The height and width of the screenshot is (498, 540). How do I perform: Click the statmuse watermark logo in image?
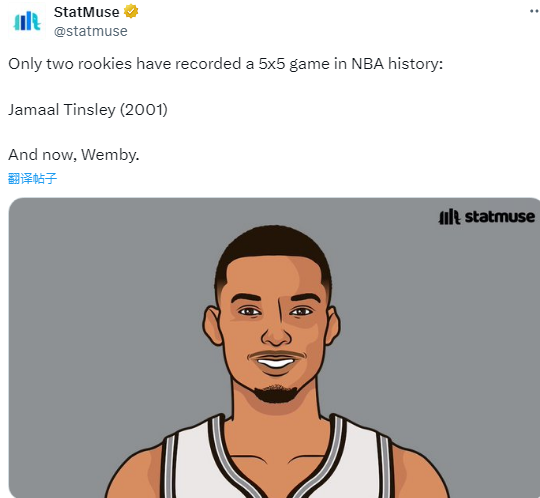[x=487, y=217]
